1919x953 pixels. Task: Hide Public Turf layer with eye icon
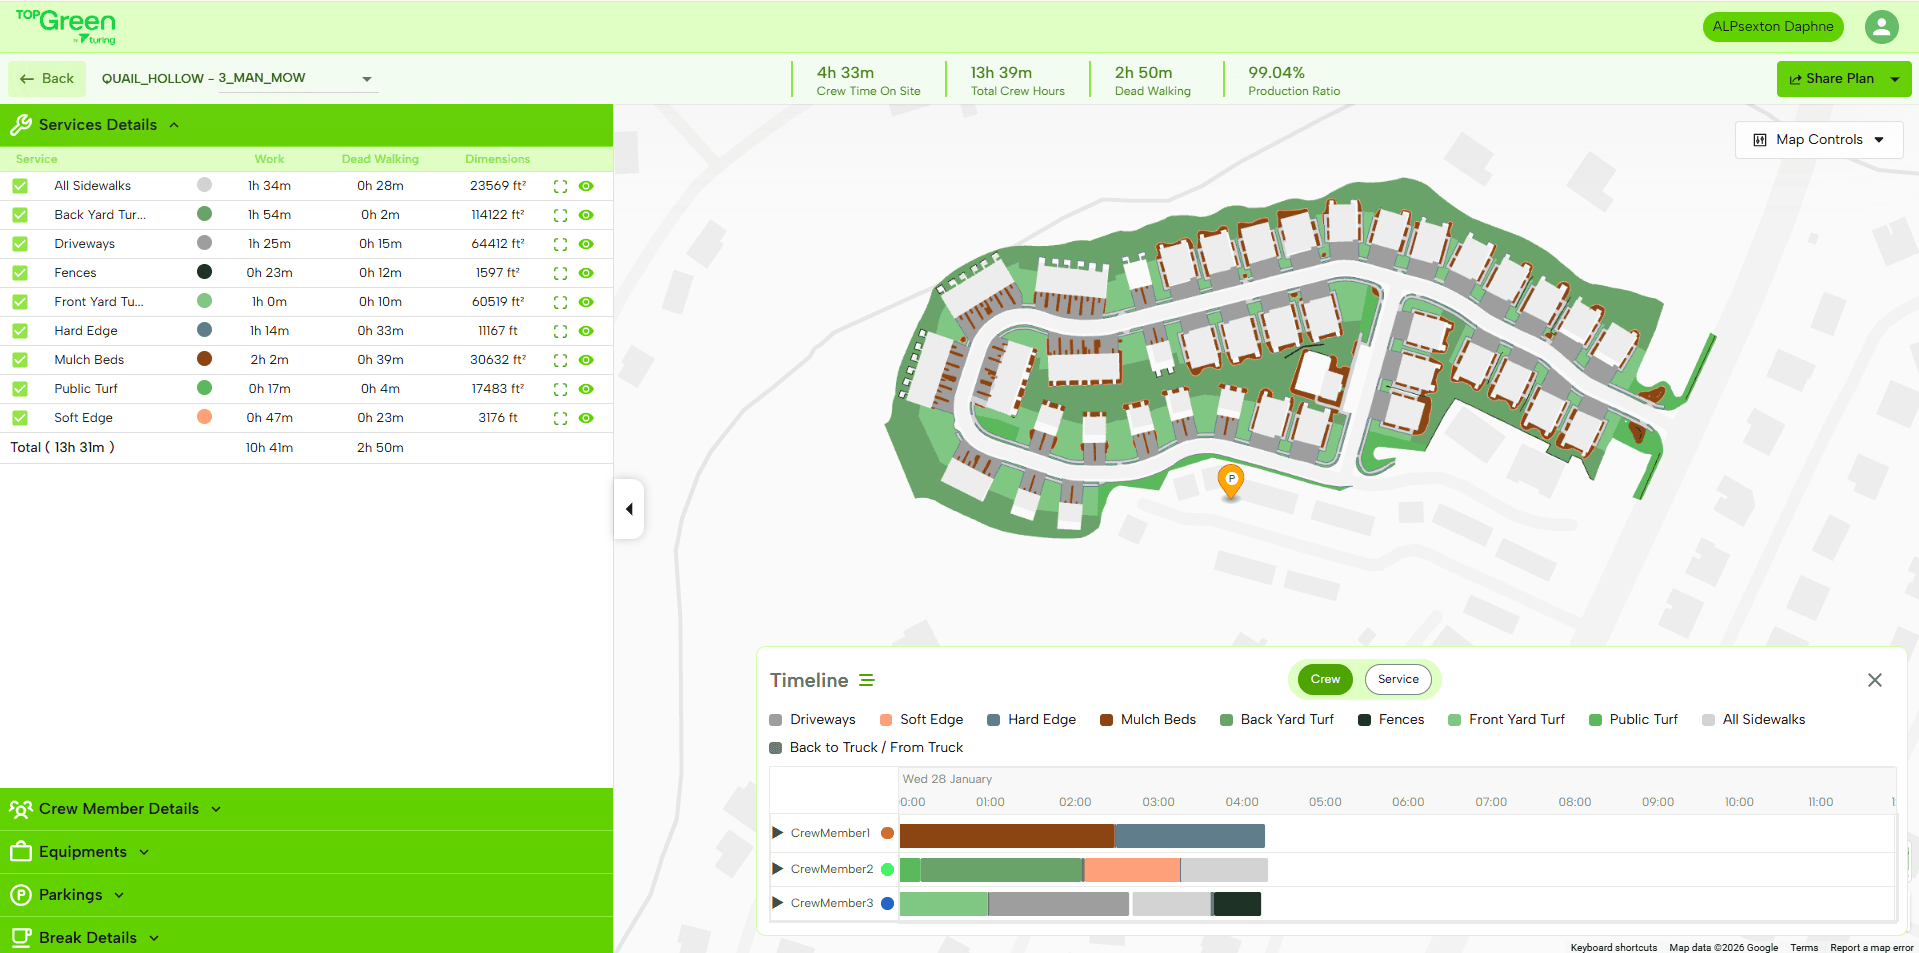[x=586, y=389]
